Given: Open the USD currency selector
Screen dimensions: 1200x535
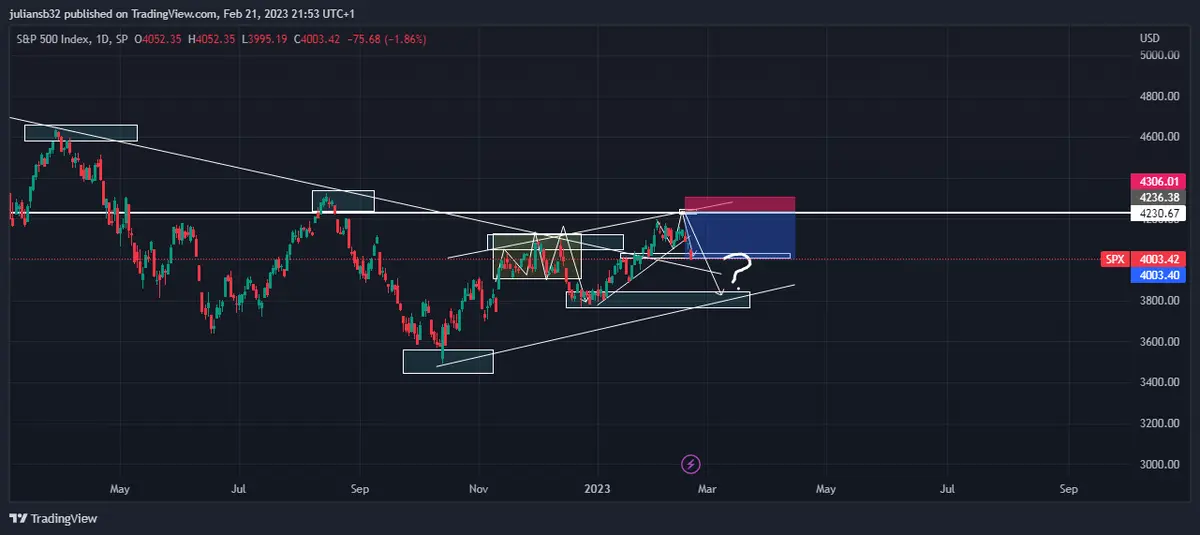Looking at the screenshot, I should pyautogui.click(x=1149, y=38).
